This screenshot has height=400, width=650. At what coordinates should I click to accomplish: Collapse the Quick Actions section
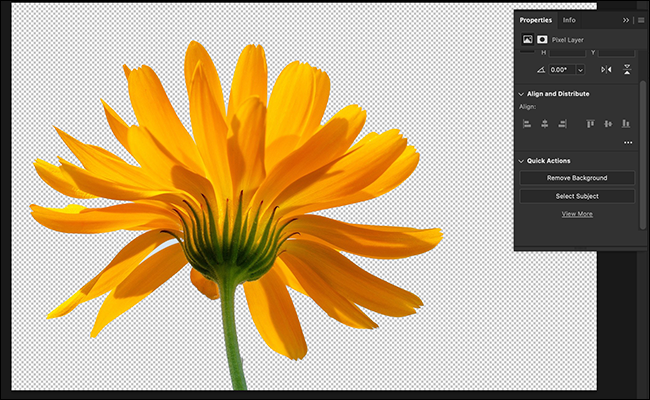coord(521,161)
